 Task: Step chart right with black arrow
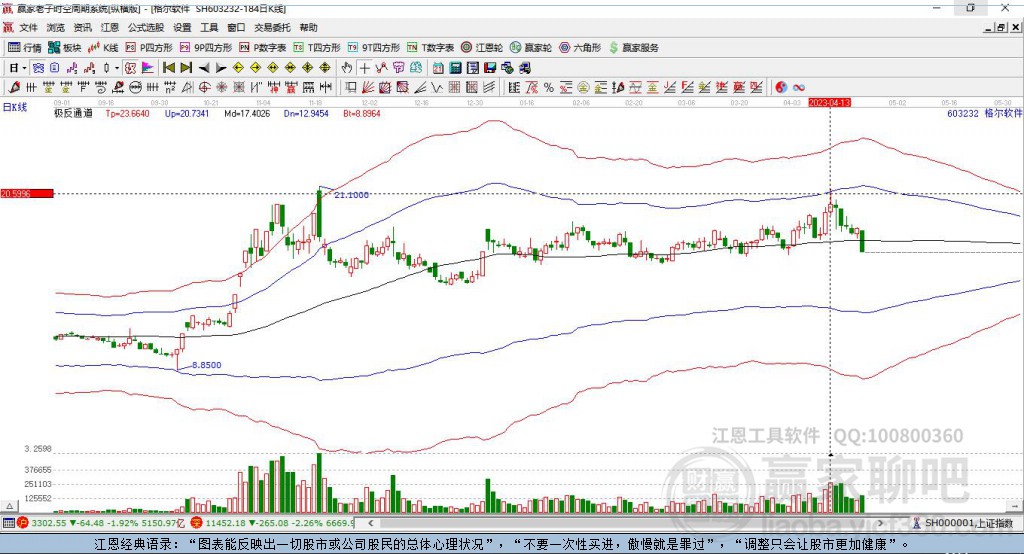click(x=221, y=68)
